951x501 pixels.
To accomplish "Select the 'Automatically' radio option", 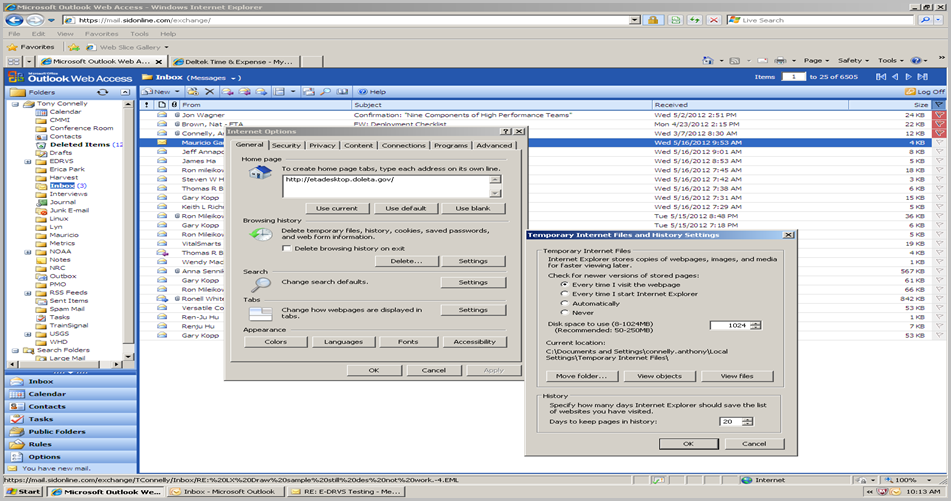I will [x=565, y=303].
